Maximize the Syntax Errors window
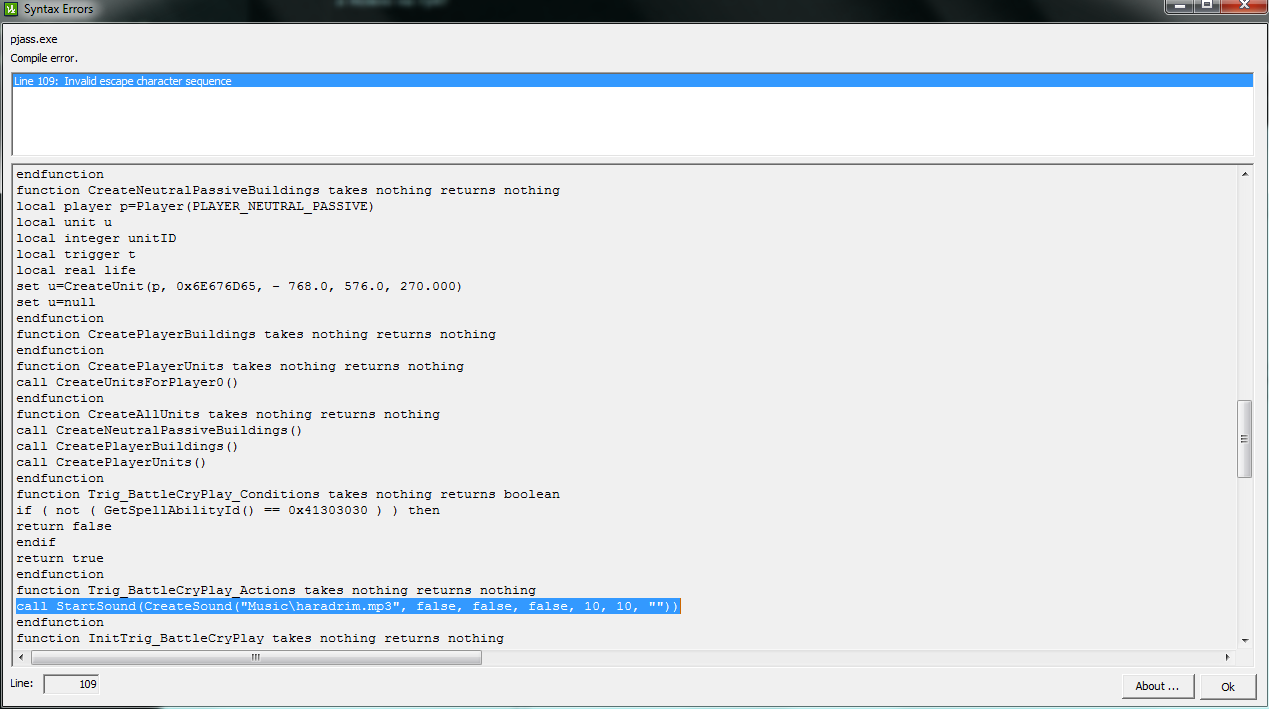Viewport: 1269px width, 709px height. click(x=1207, y=6)
